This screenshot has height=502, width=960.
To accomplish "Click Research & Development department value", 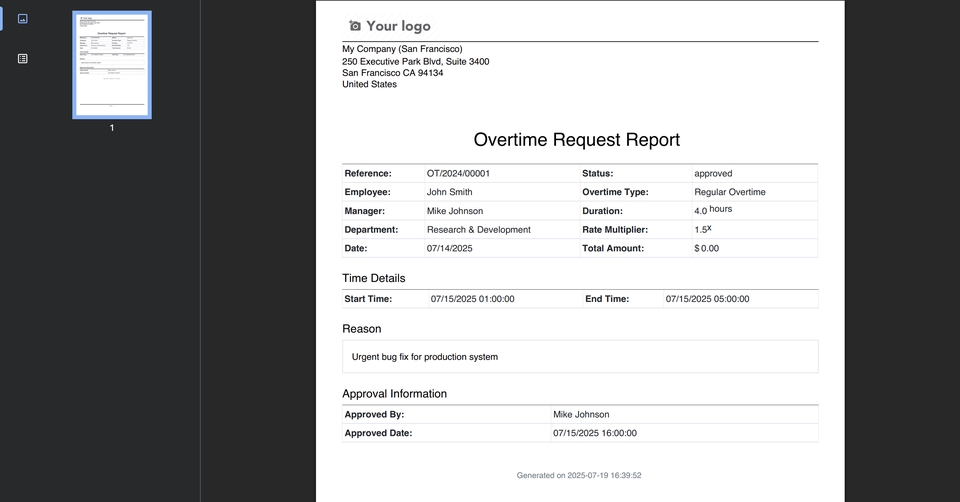I will (x=478, y=230).
